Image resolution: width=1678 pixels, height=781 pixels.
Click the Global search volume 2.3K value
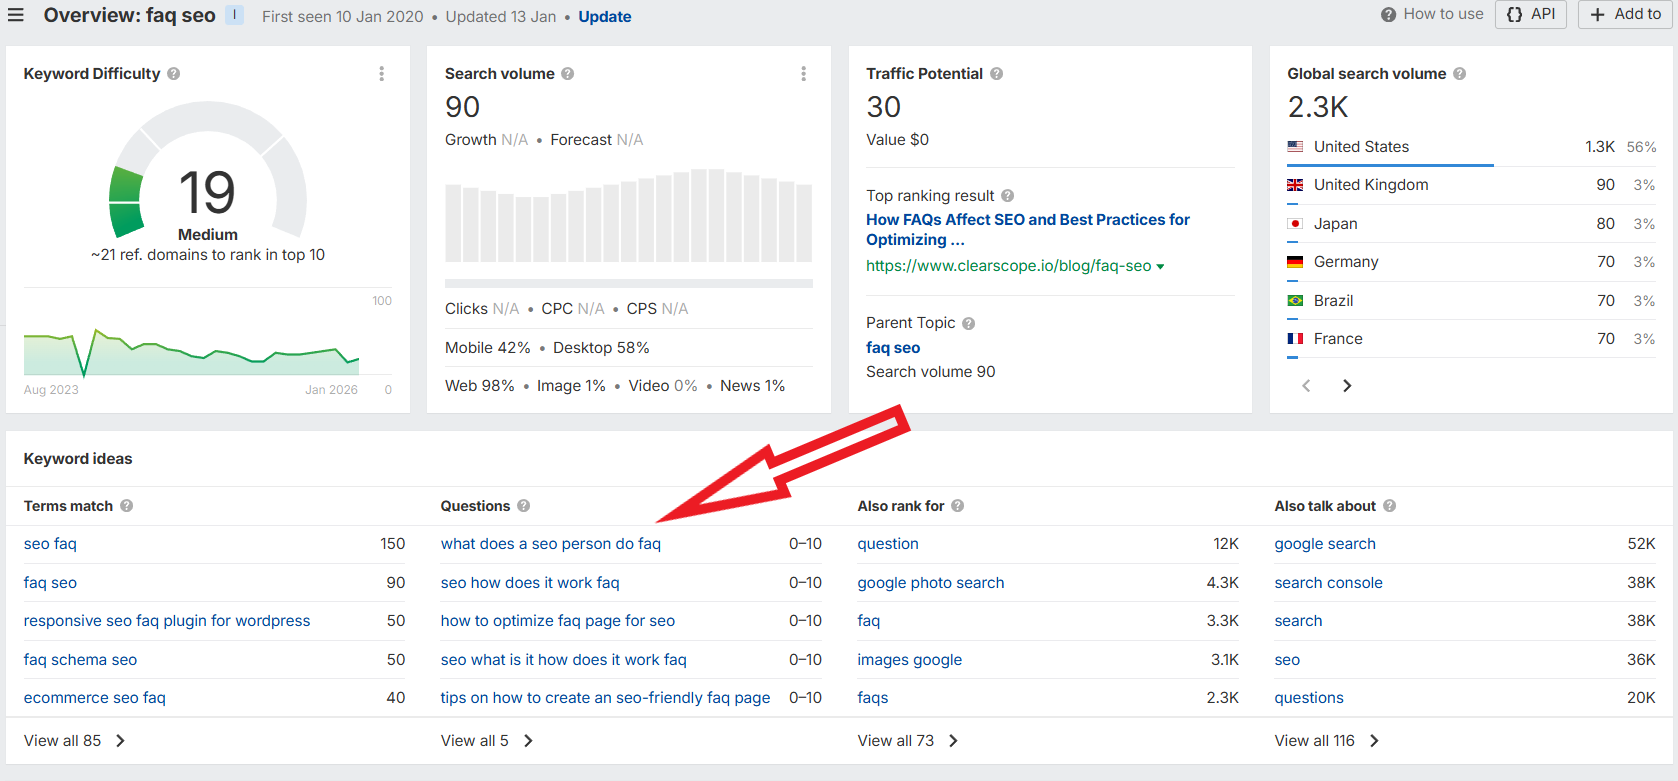[x=1318, y=107]
